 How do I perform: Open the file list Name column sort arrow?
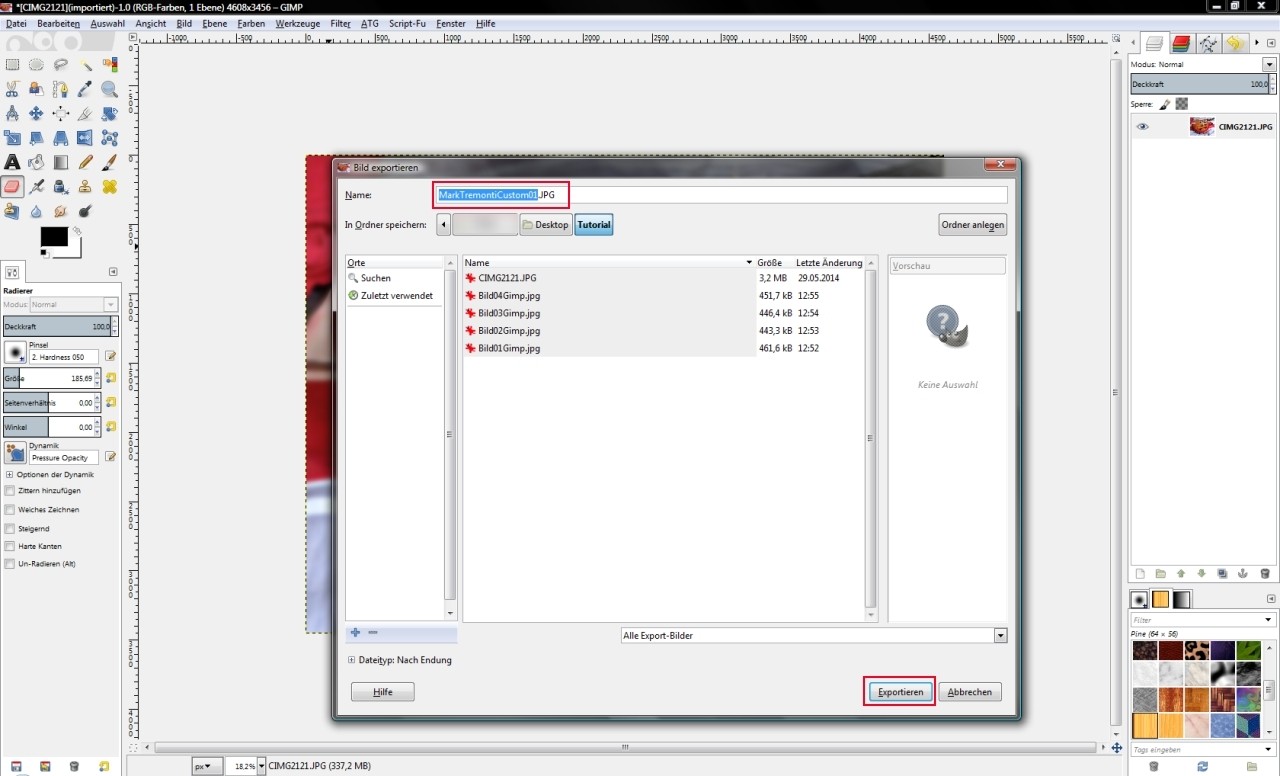click(749, 262)
